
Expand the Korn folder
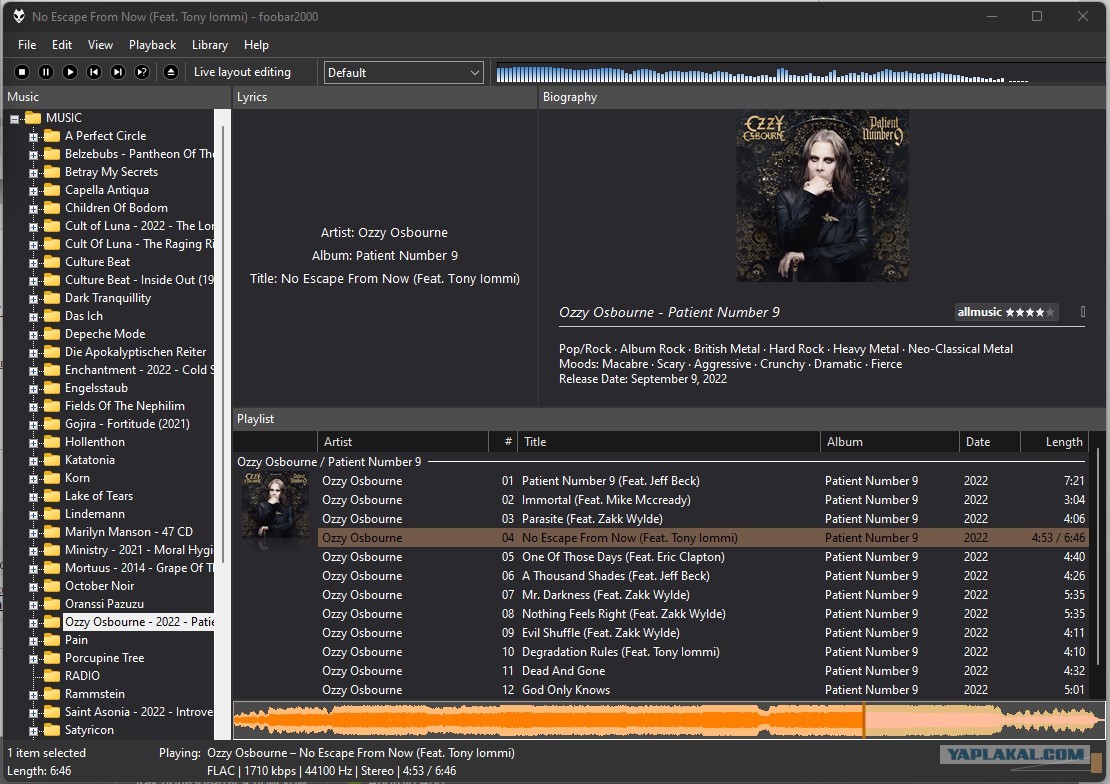click(33, 479)
